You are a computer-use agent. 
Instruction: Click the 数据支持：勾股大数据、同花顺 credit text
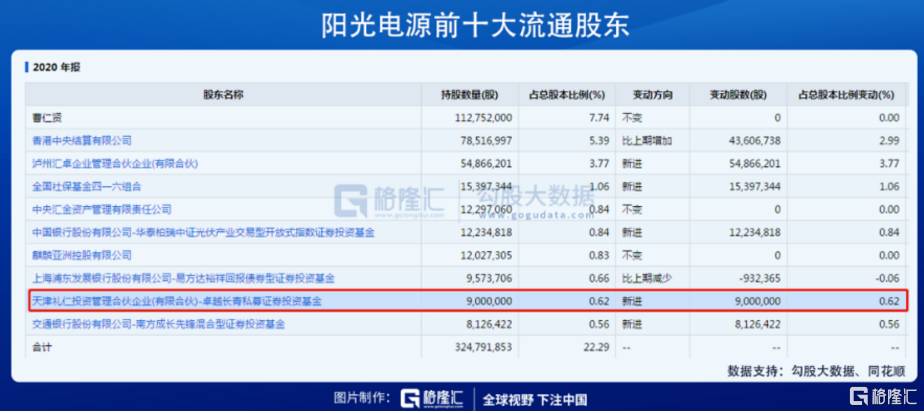(x=816, y=371)
